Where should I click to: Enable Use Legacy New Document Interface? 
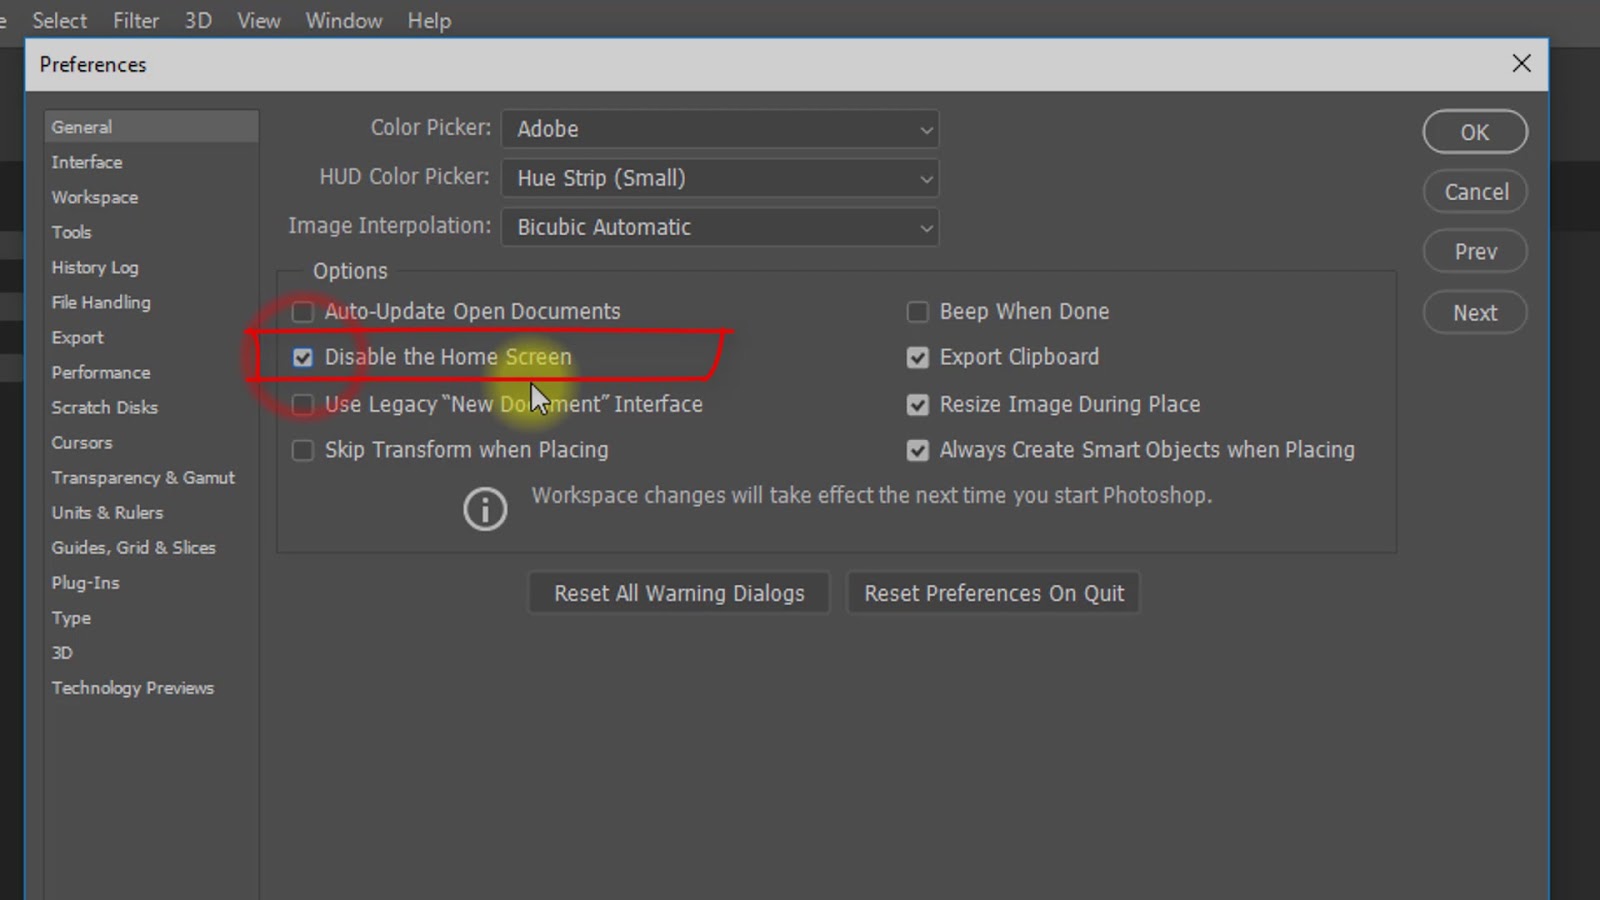point(302,404)
